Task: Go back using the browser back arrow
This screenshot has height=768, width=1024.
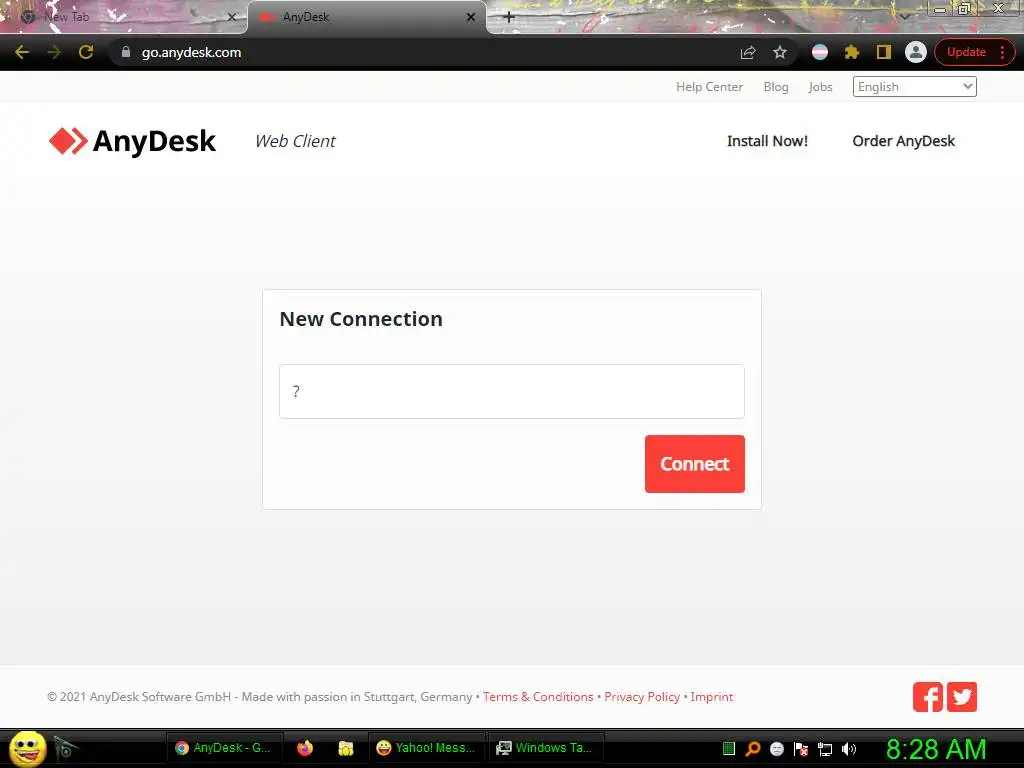Action: pyautogui.click(x=22, y=52)
